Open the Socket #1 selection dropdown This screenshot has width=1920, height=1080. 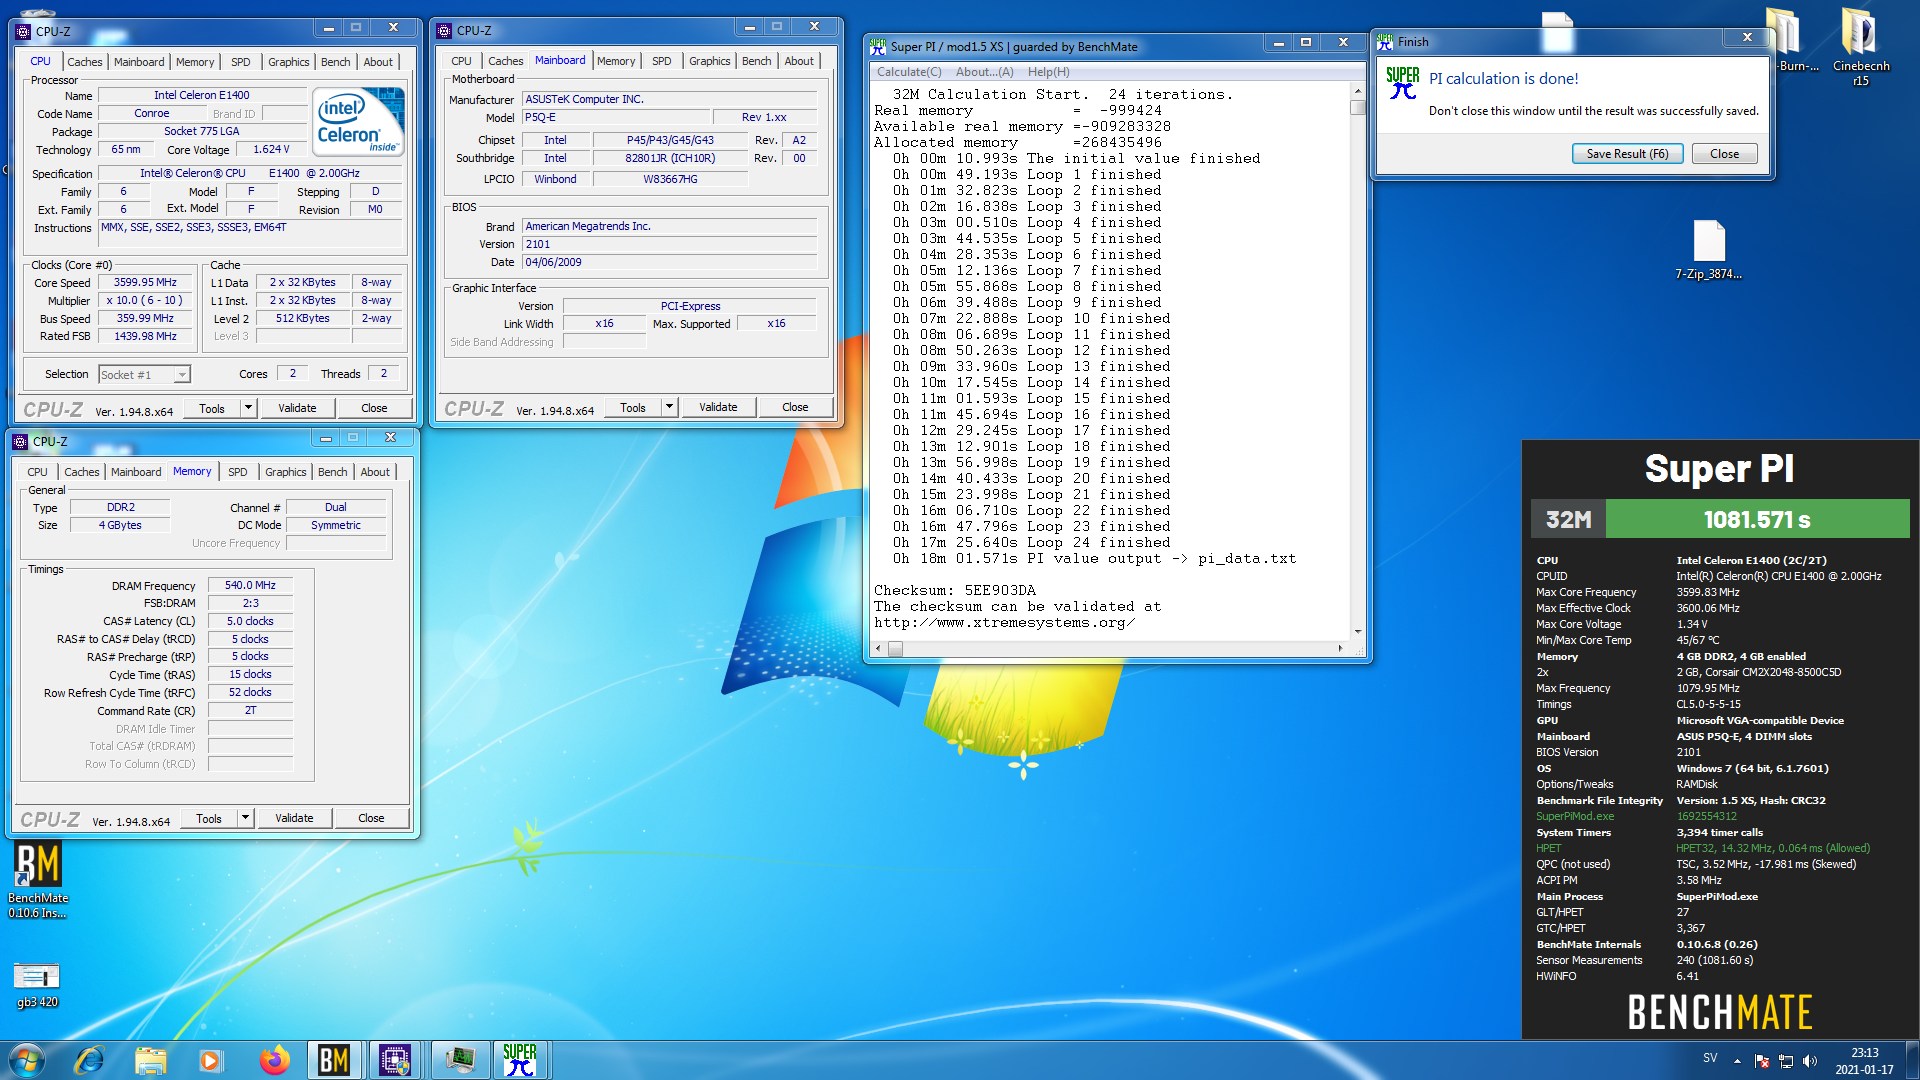click(x=182, y=375)
